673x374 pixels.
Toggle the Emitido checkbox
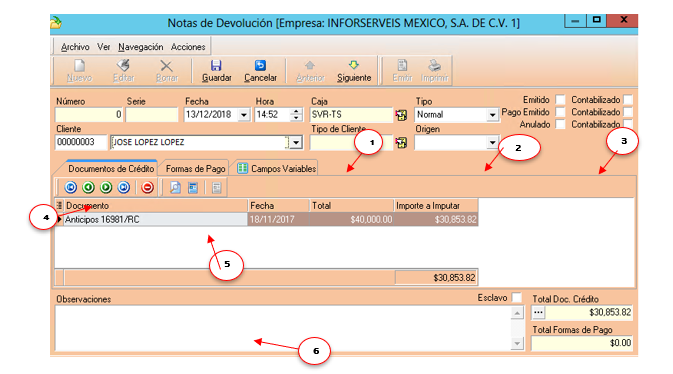pos(560,100)
